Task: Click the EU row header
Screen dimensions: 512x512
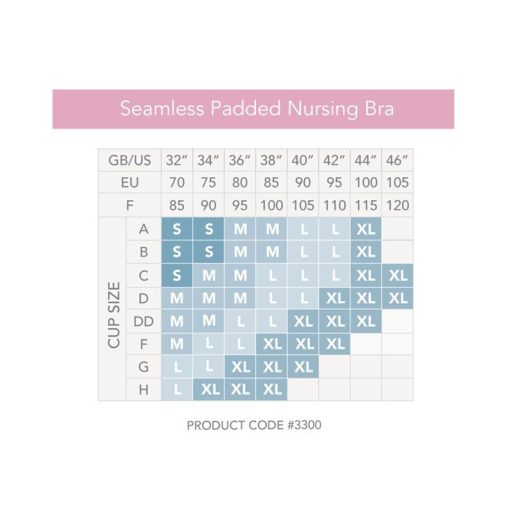Action: click(x=130, y=183)
